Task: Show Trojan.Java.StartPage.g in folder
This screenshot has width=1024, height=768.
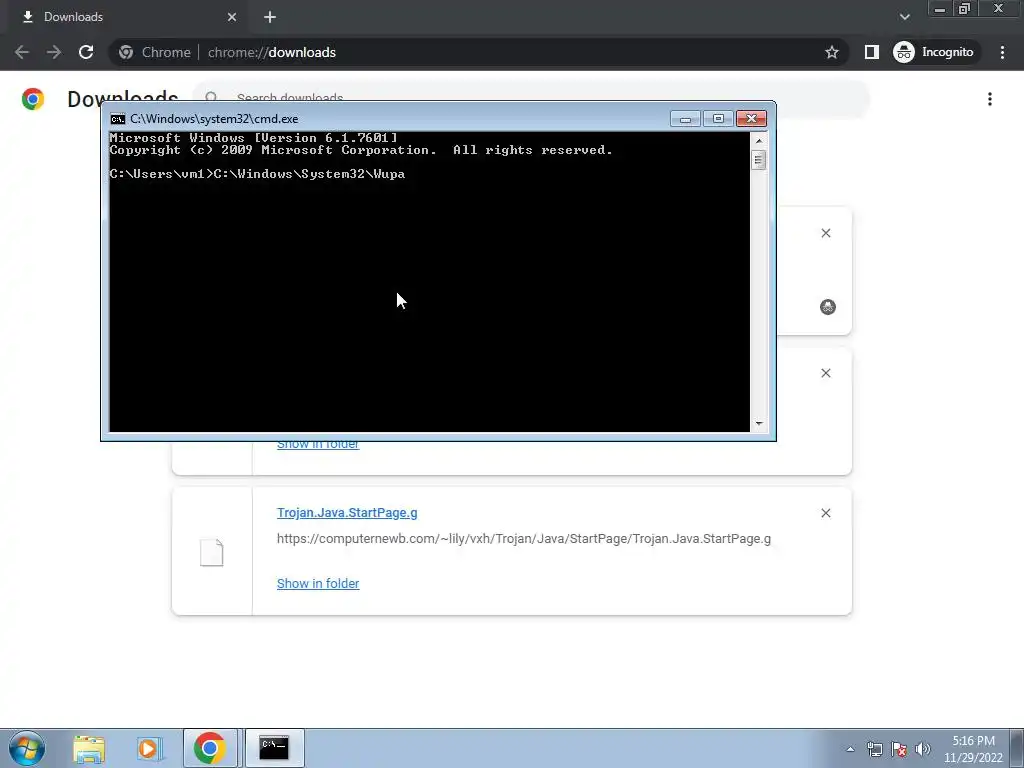Action: click(x=318, y=583)
